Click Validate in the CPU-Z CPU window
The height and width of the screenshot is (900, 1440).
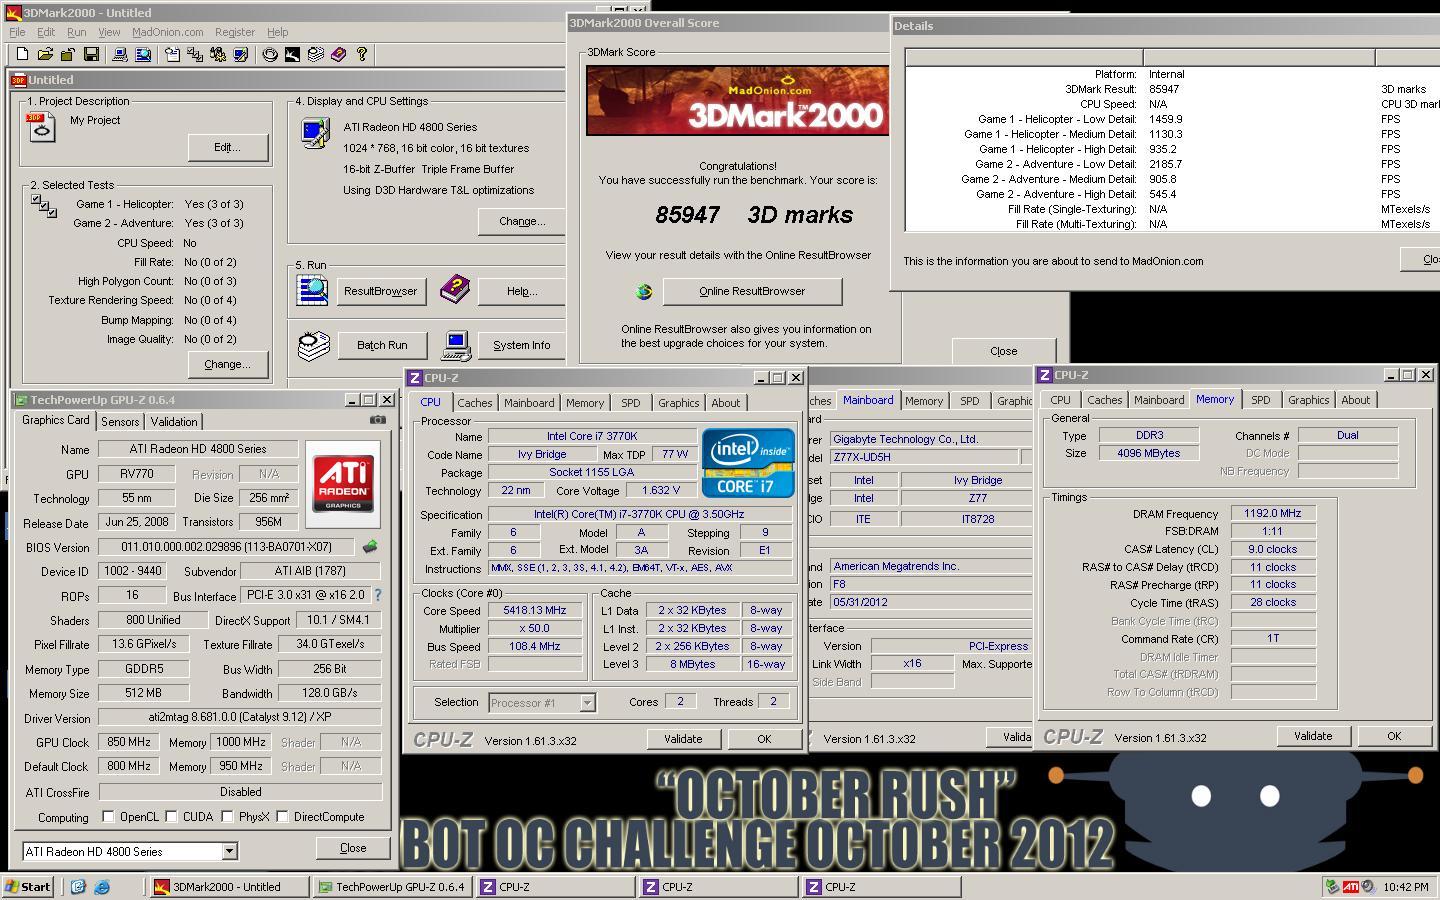[683, 739]
